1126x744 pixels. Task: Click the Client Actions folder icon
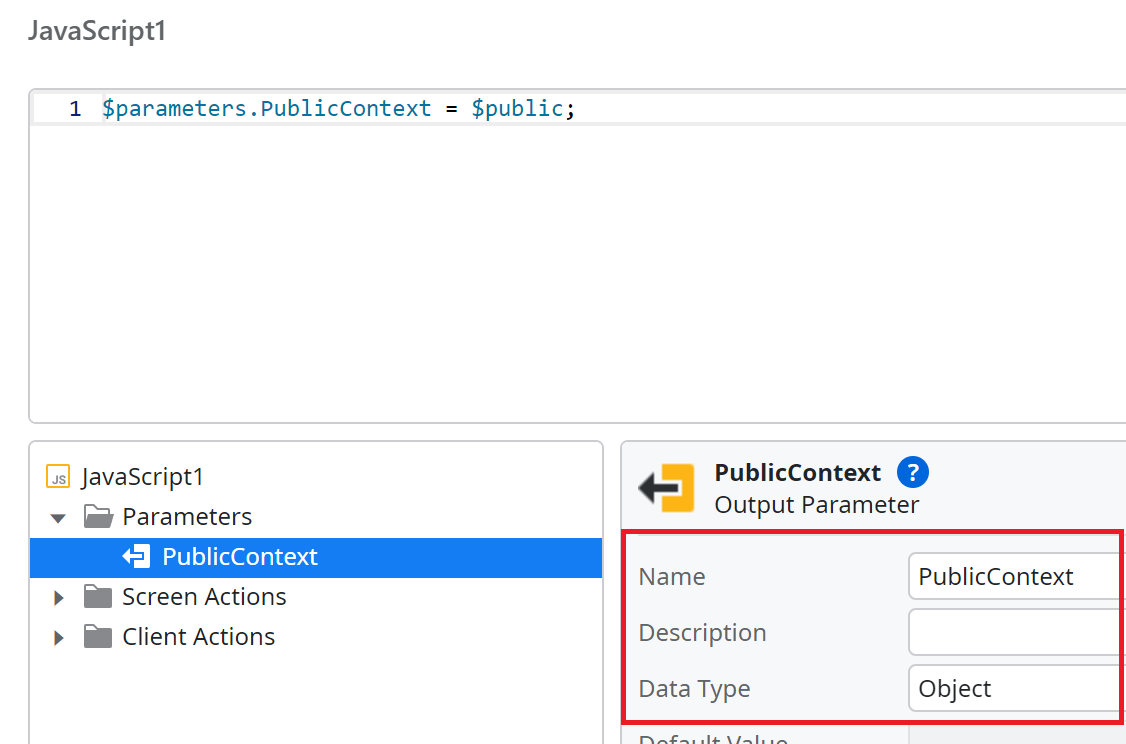[97, 637]
